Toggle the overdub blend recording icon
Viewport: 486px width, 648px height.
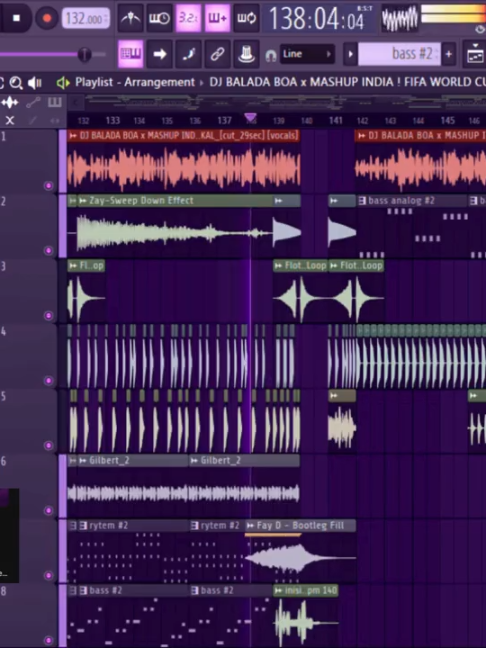[217, 18]
